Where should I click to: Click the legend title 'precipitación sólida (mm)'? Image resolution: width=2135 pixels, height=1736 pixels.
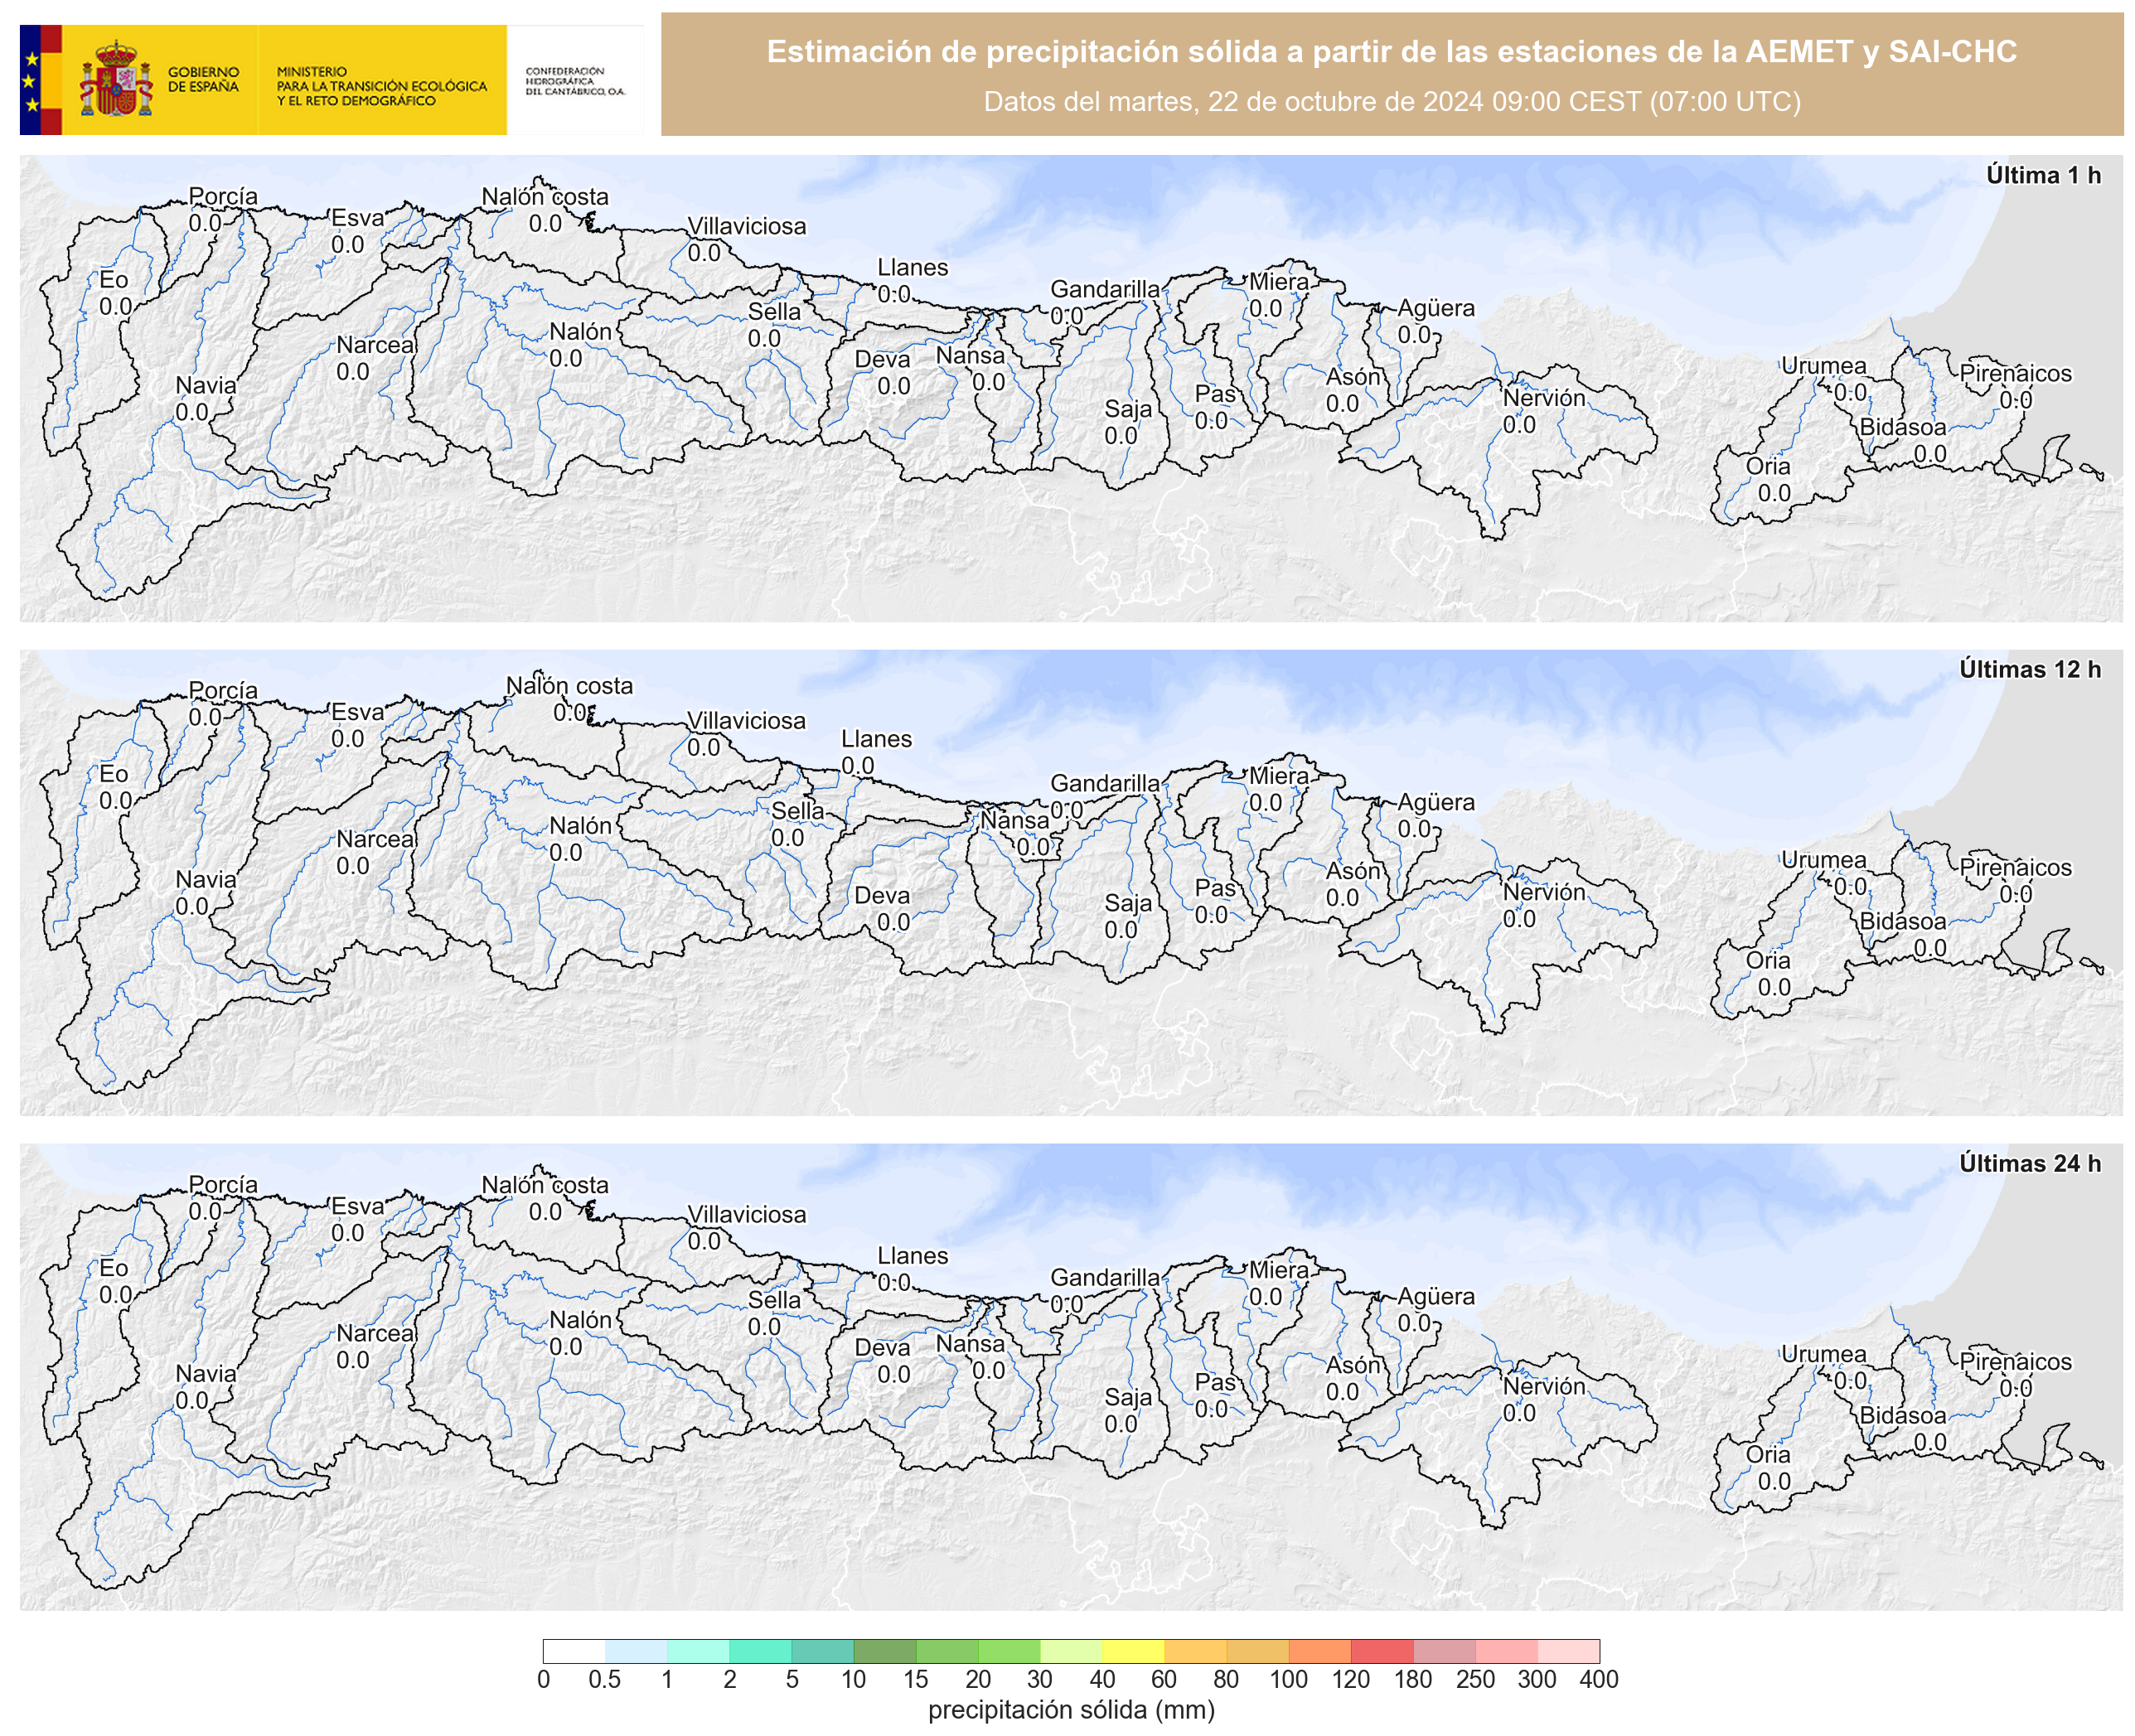coord(1071,1710)
